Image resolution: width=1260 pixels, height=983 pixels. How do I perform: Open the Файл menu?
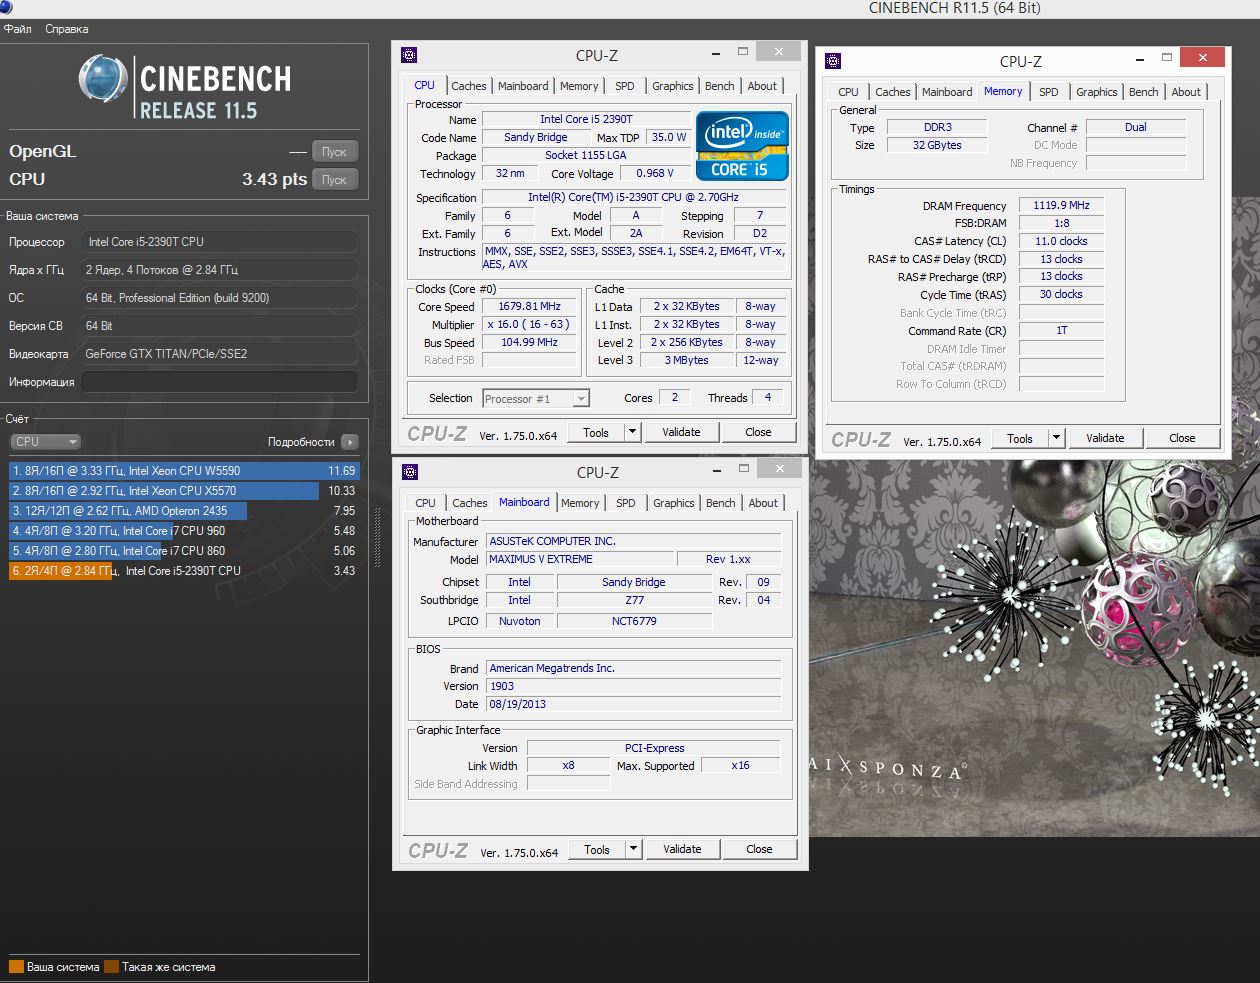click(18, 29)
